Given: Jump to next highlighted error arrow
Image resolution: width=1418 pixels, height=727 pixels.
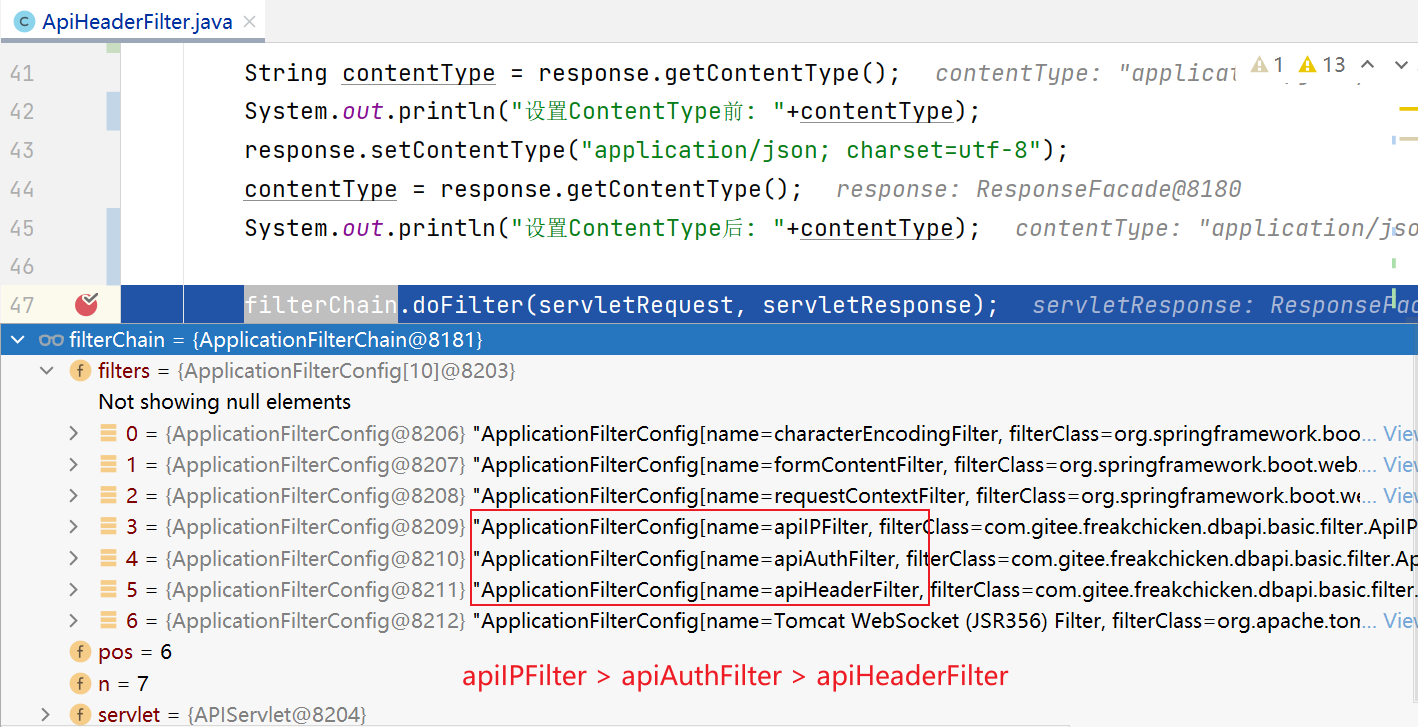Looking at the screenshot, I should point(1402,65).
